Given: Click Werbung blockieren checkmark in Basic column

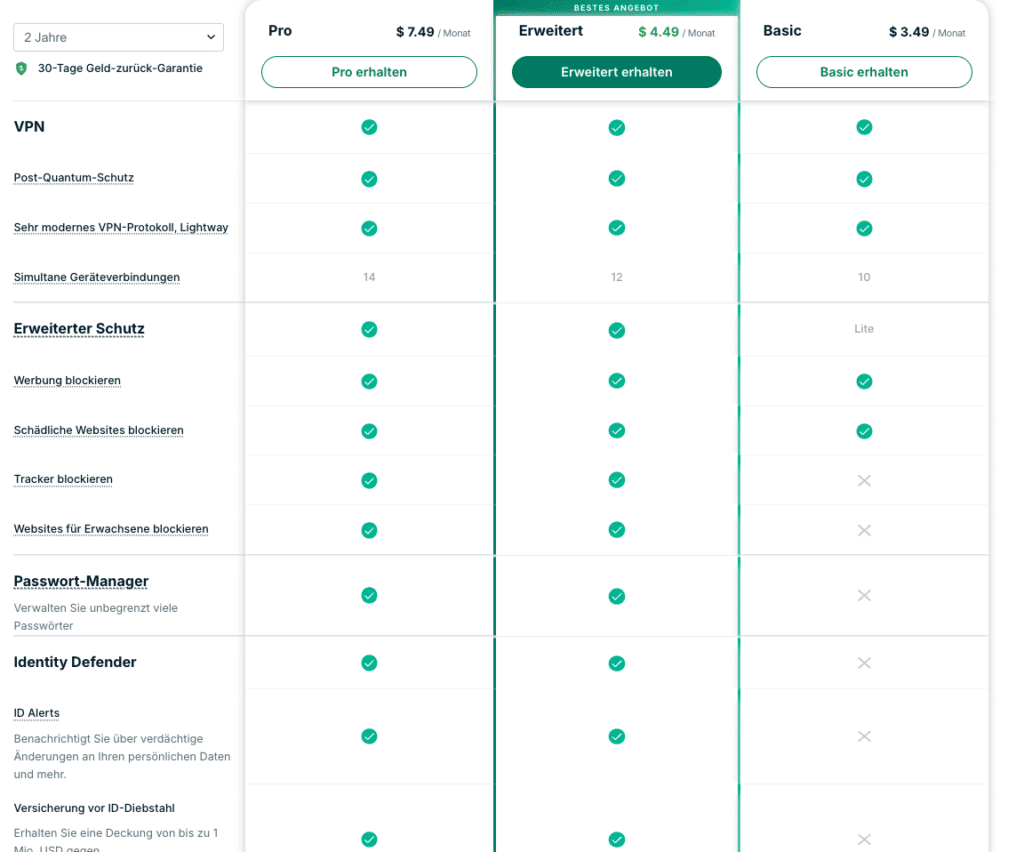Looking at the screenshot, I should click(864, 381).
